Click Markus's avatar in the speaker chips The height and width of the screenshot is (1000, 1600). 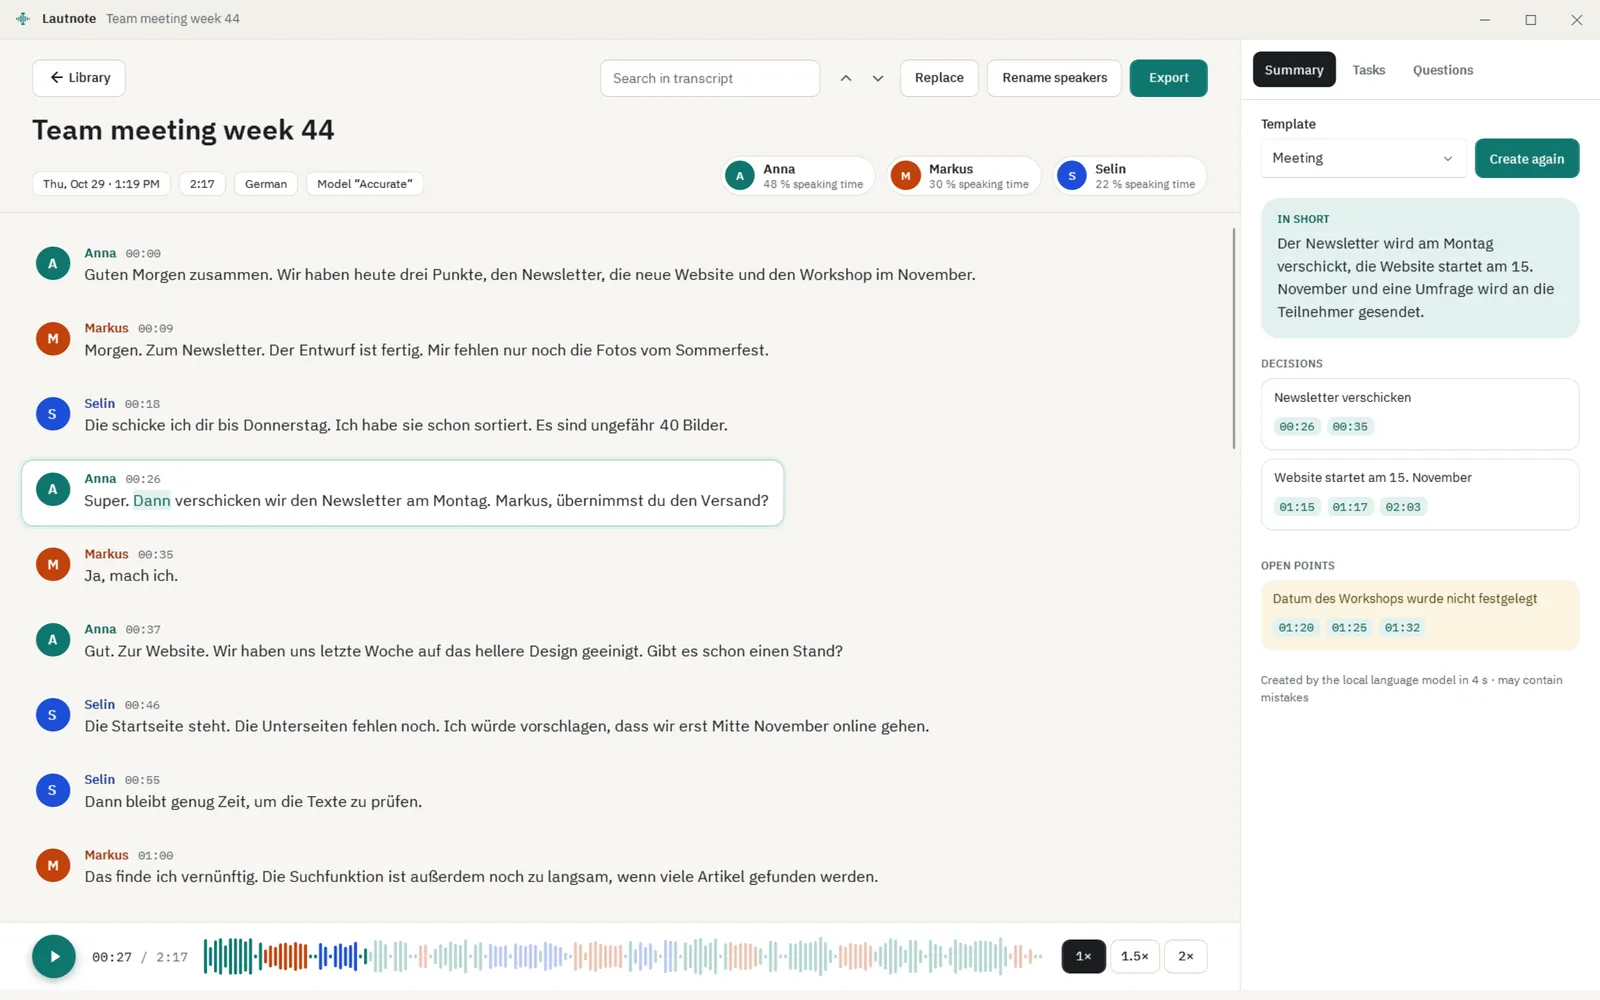coord(906,176)
